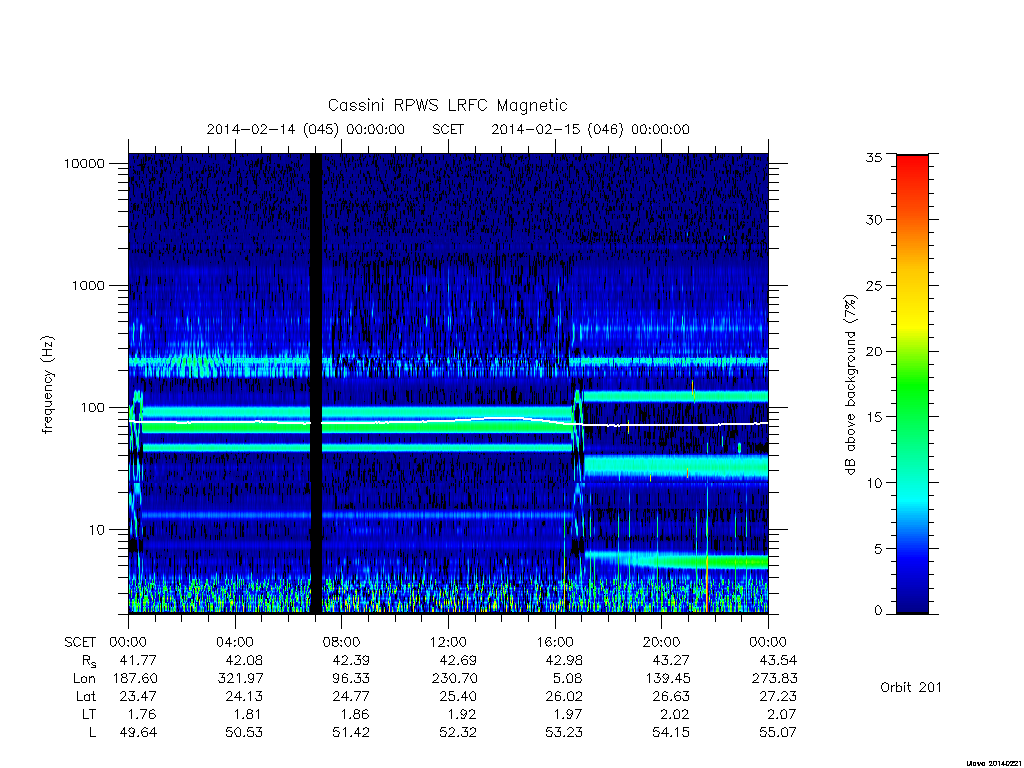The width and height of the screenshot is (1024, 768).
Task: Click the 'Rs' row label
Action: [88, 661]
